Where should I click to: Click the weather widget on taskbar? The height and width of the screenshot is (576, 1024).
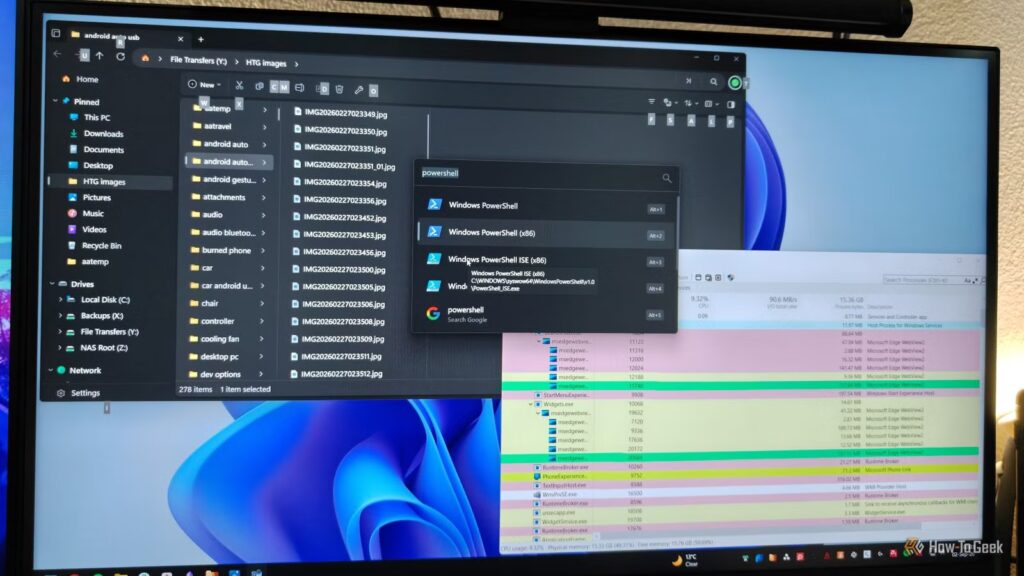click(x=686, y=560)
